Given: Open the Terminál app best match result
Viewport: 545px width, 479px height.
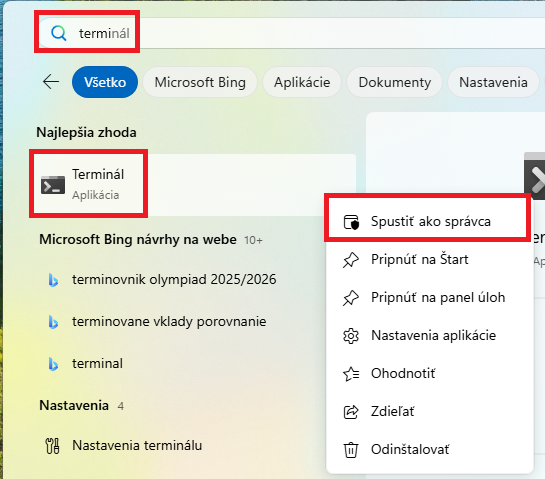Looking at the screenshot, I should click(x=195, y=185).
